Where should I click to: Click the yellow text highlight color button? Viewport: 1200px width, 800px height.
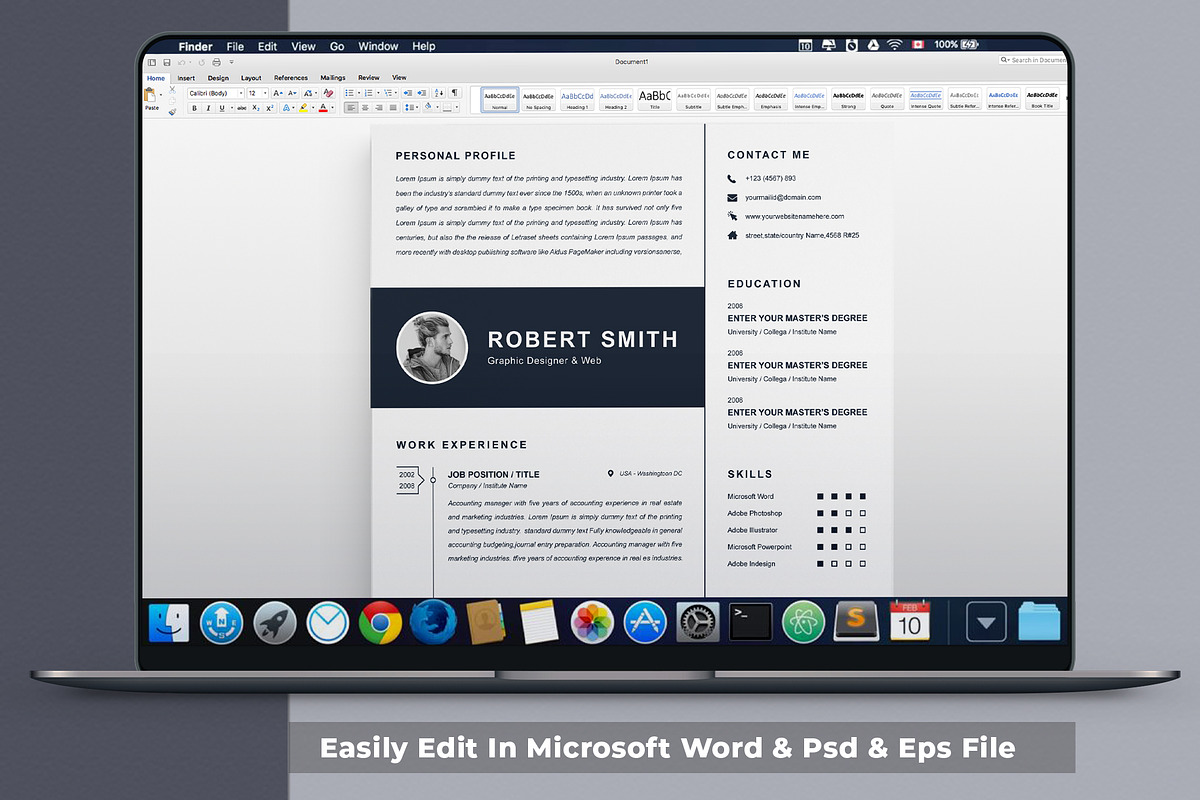303,108
